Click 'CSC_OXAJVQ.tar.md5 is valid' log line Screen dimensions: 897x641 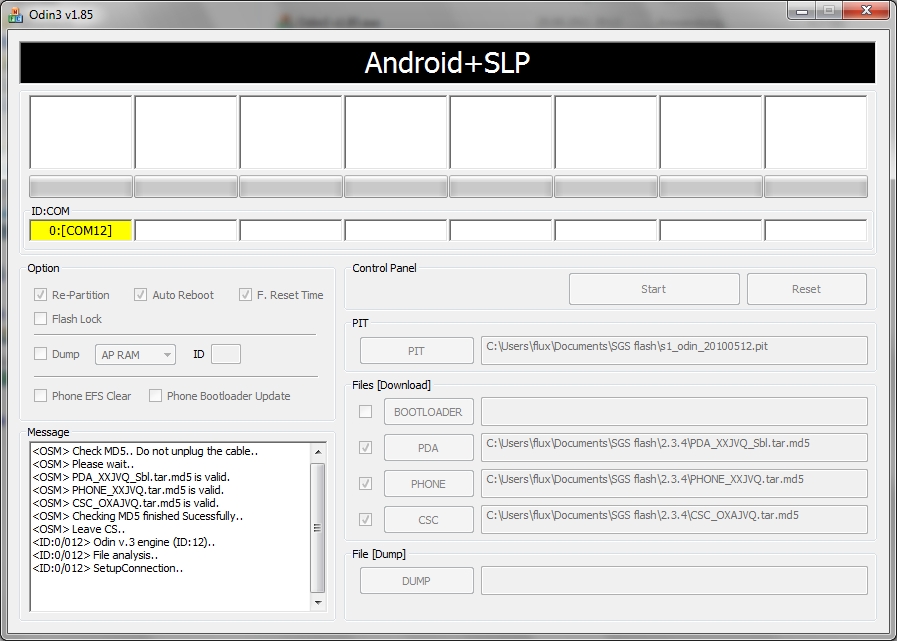[126, 503]
